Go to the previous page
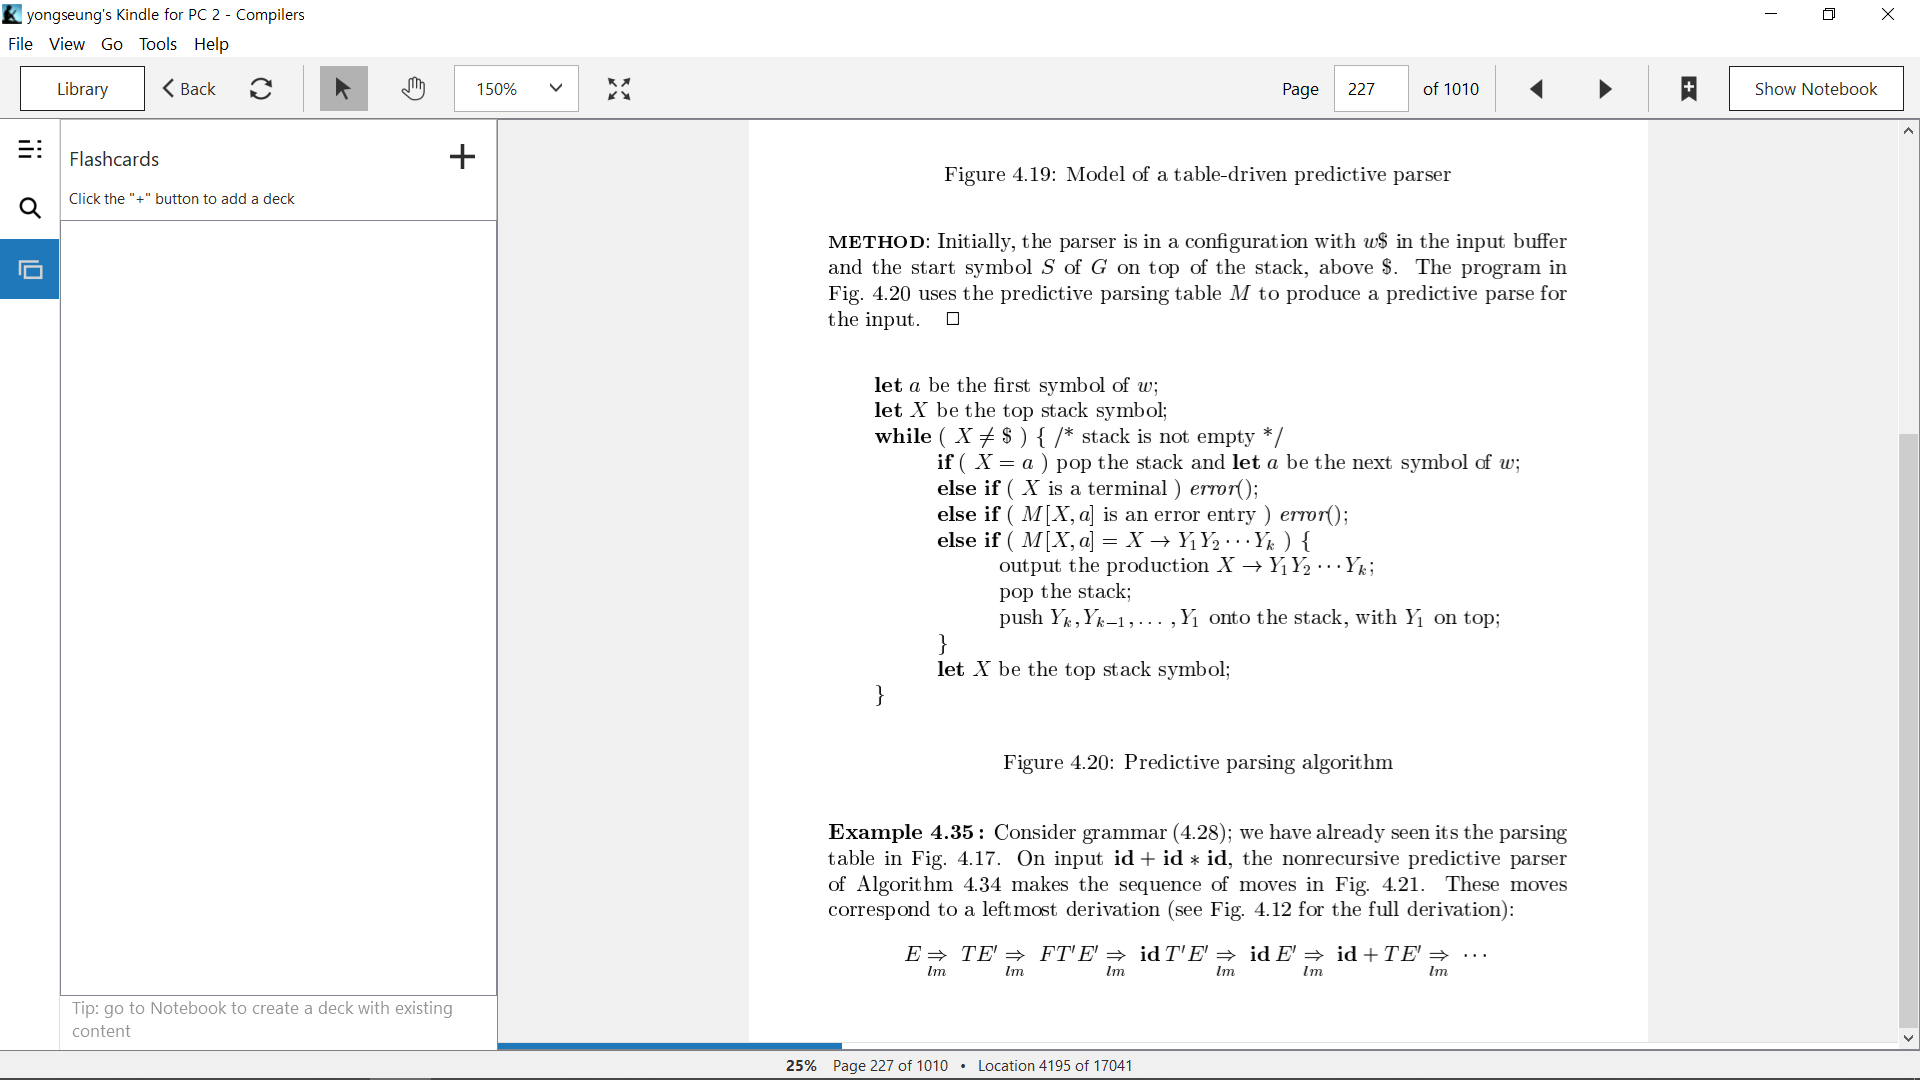This screenshot has height=1080, width=1920. 1537,89
